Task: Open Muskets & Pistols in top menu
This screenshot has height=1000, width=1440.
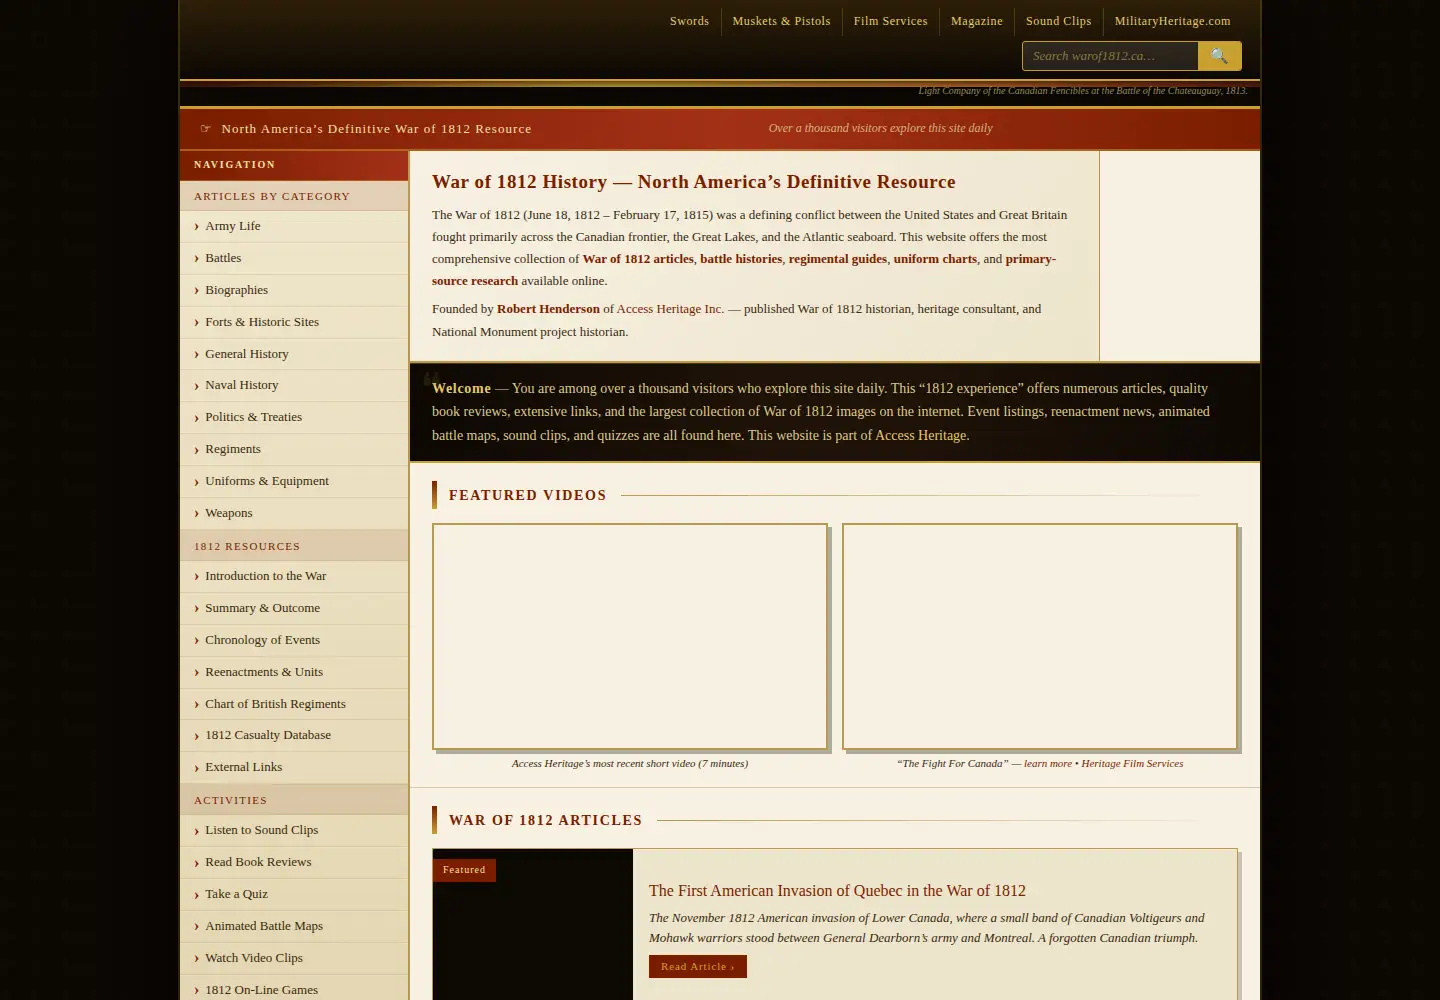Action: pos(781,21)
